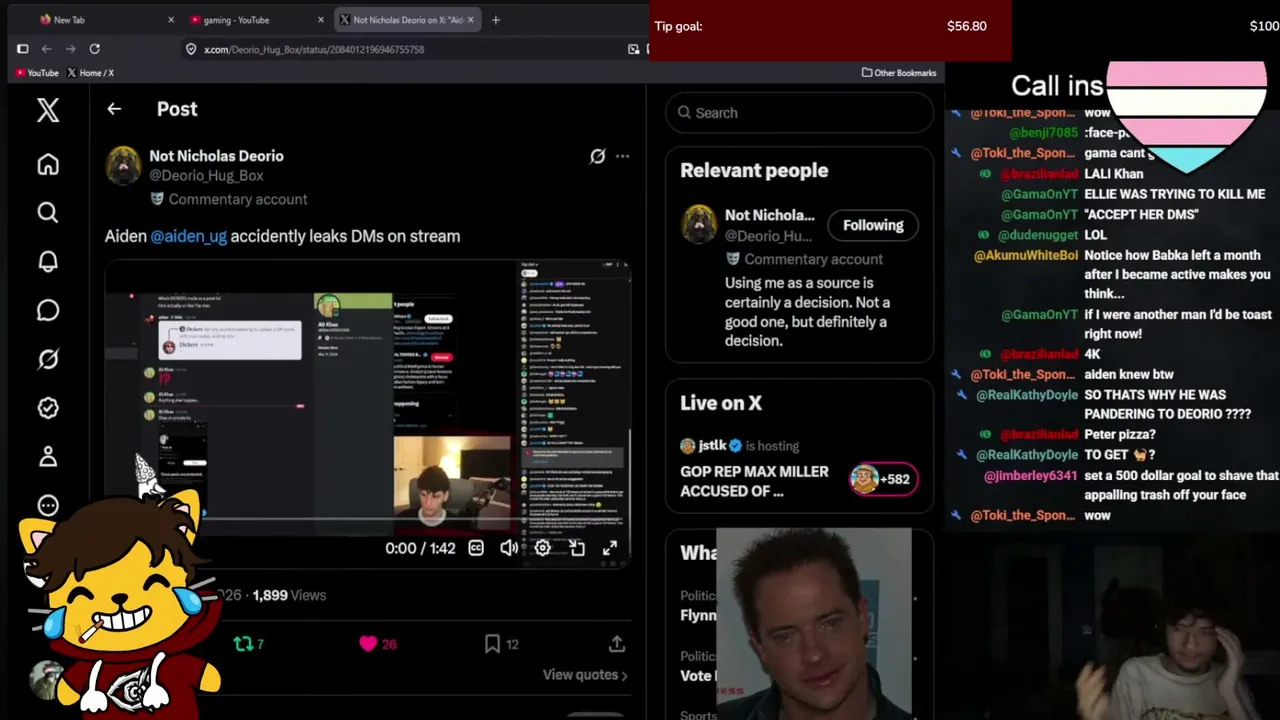Screen dimensions: 1280x720
Task: Open the YouTube bookmark
Action: (37, 73)
